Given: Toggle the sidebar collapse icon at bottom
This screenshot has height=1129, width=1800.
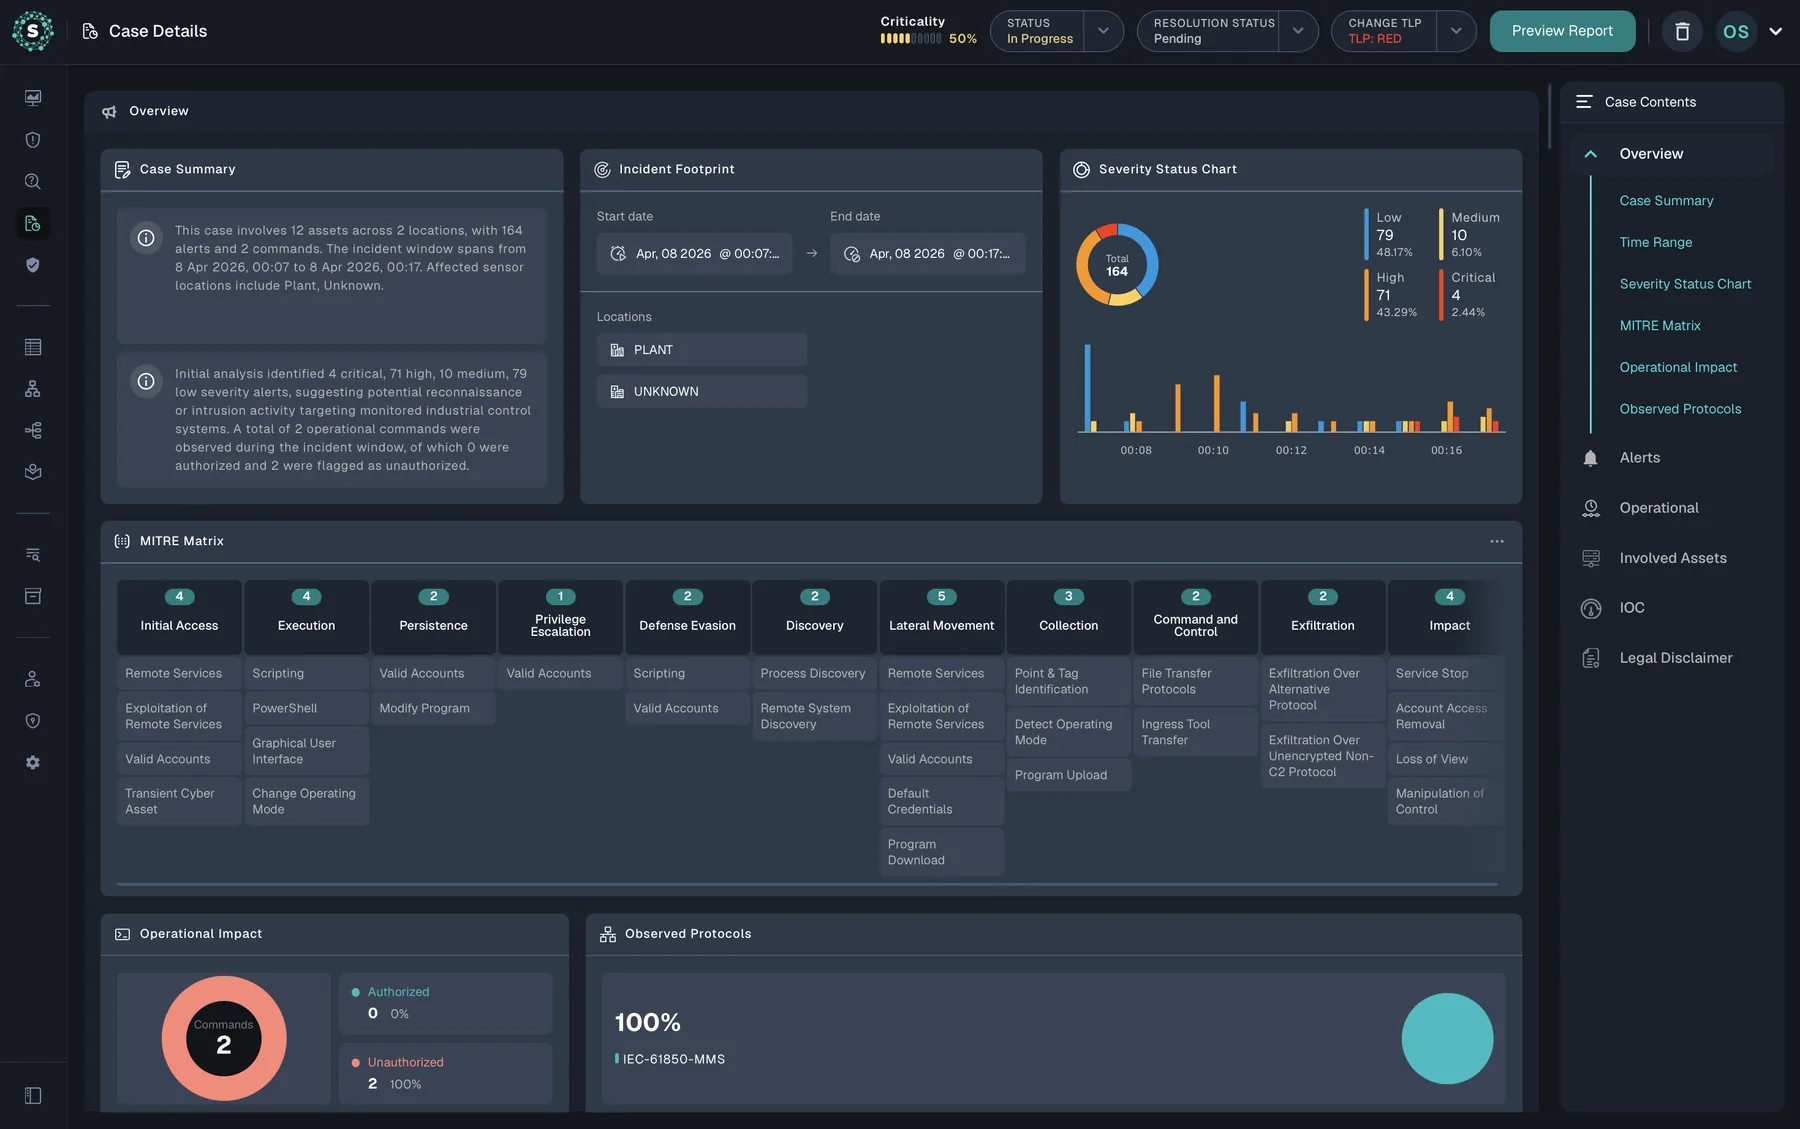Looking at the screenshot, I should [x=33, y=1095].
